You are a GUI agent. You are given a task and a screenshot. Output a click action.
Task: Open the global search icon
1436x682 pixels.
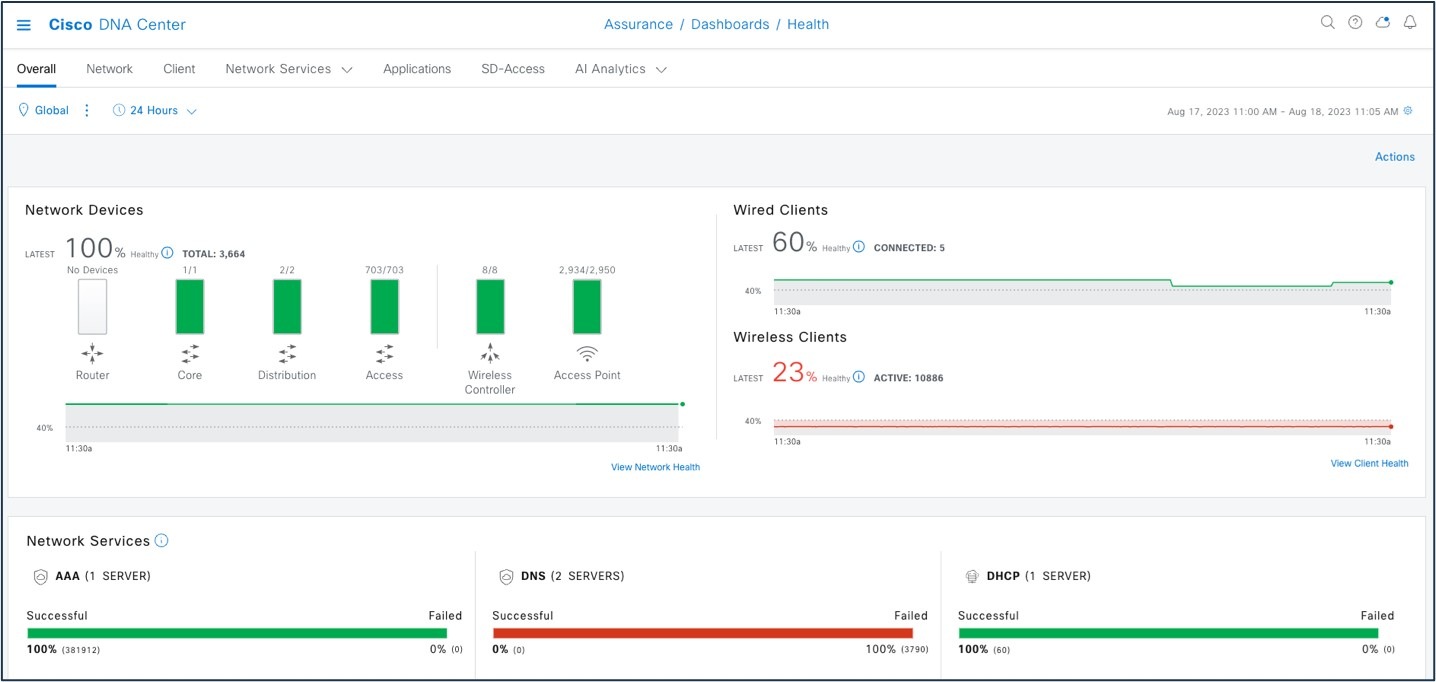pos(1326,21)
